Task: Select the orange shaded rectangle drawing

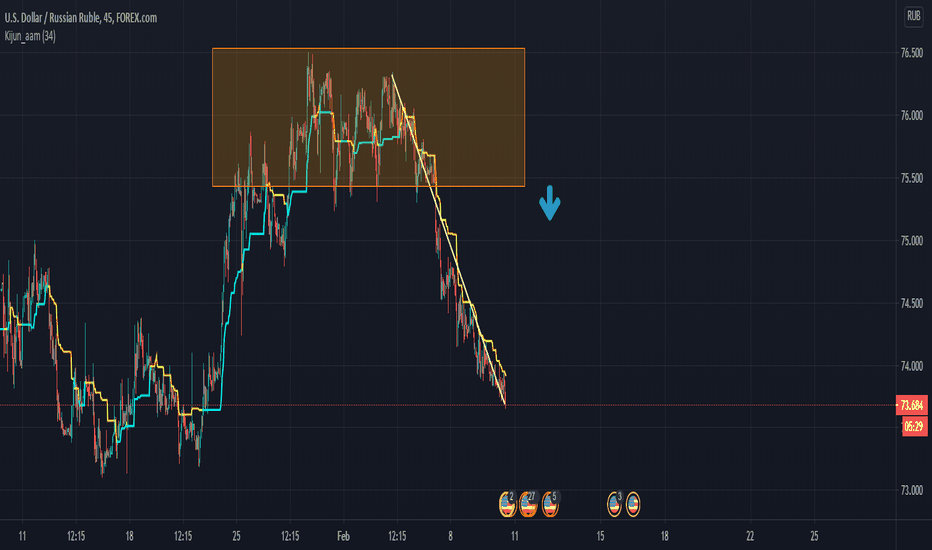Action: (369, 117)
